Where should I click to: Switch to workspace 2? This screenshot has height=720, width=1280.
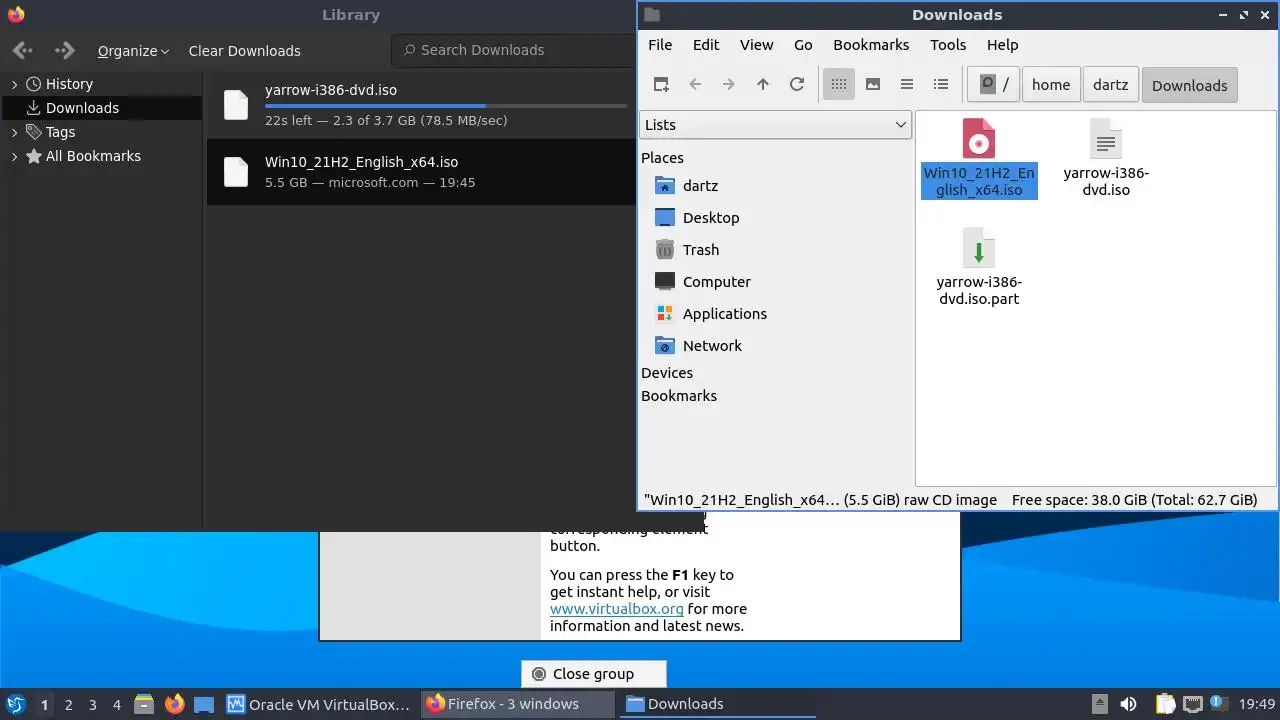(x=68, y=705)
